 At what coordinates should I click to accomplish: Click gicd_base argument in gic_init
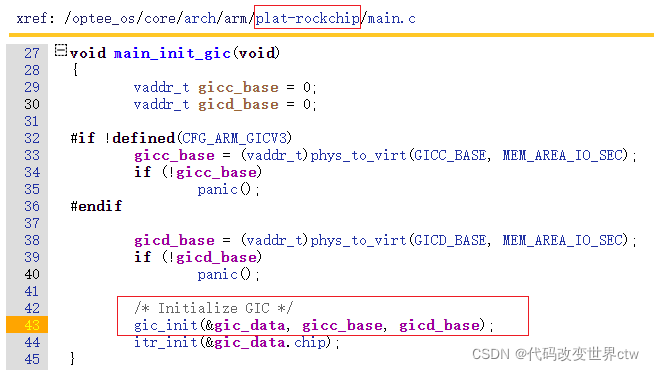pyautogui.click(x=439, y=326)
